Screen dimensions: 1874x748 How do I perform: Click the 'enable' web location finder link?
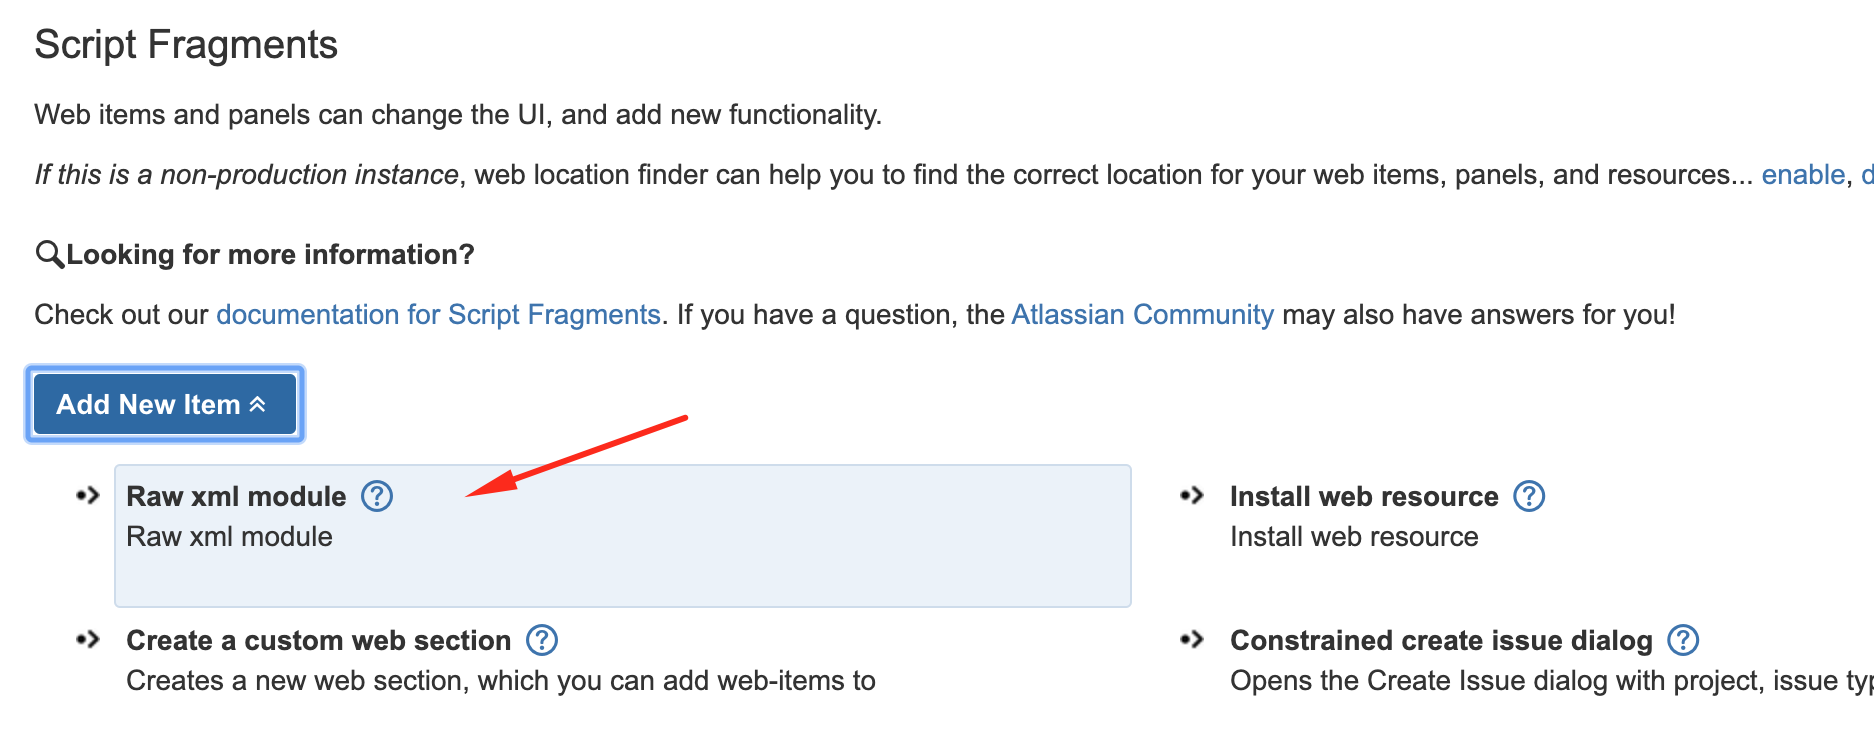(1803, 175)
